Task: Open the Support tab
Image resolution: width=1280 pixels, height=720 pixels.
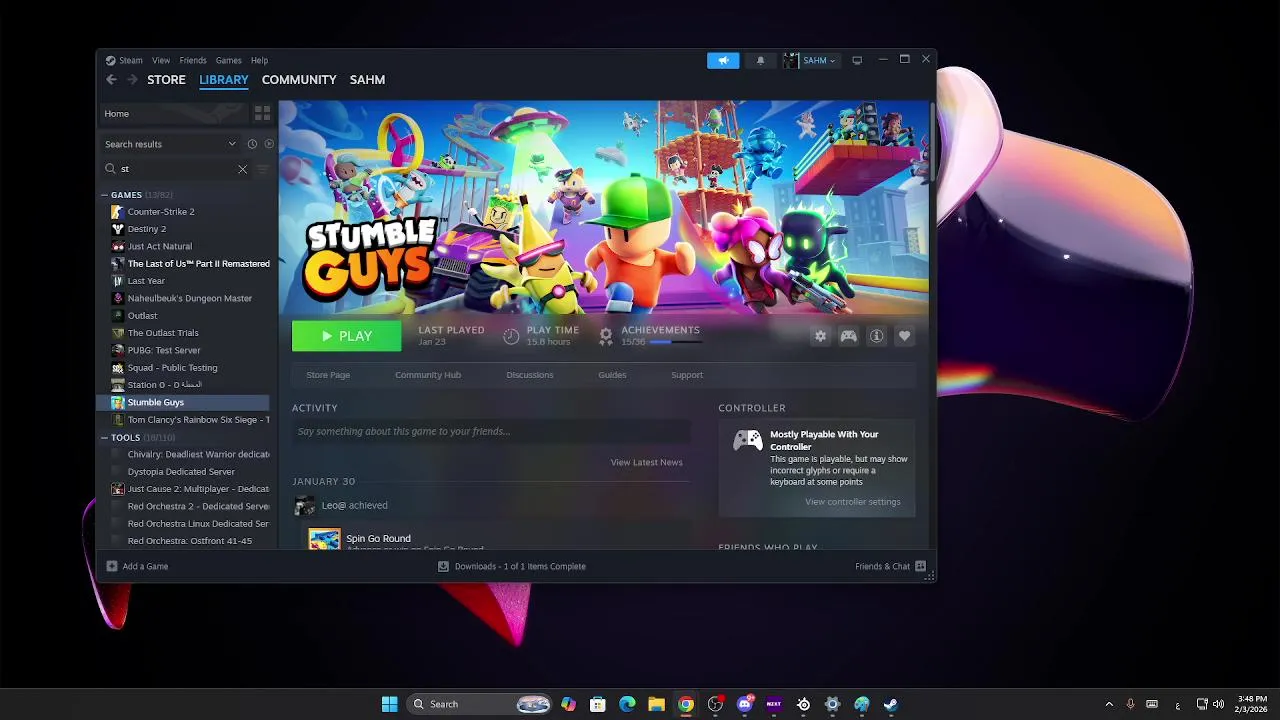Action: point(687,375)
